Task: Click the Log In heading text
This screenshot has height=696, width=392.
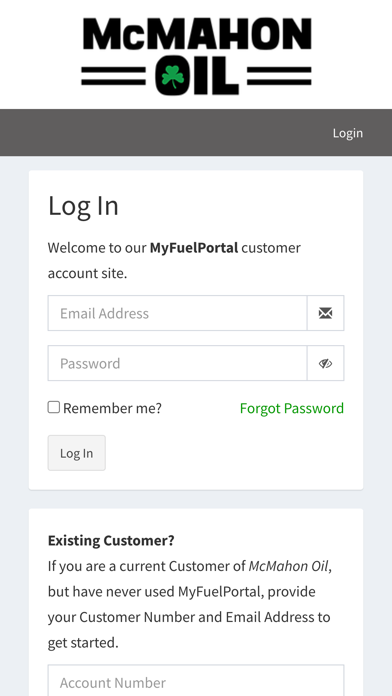Action: [83, 206]
